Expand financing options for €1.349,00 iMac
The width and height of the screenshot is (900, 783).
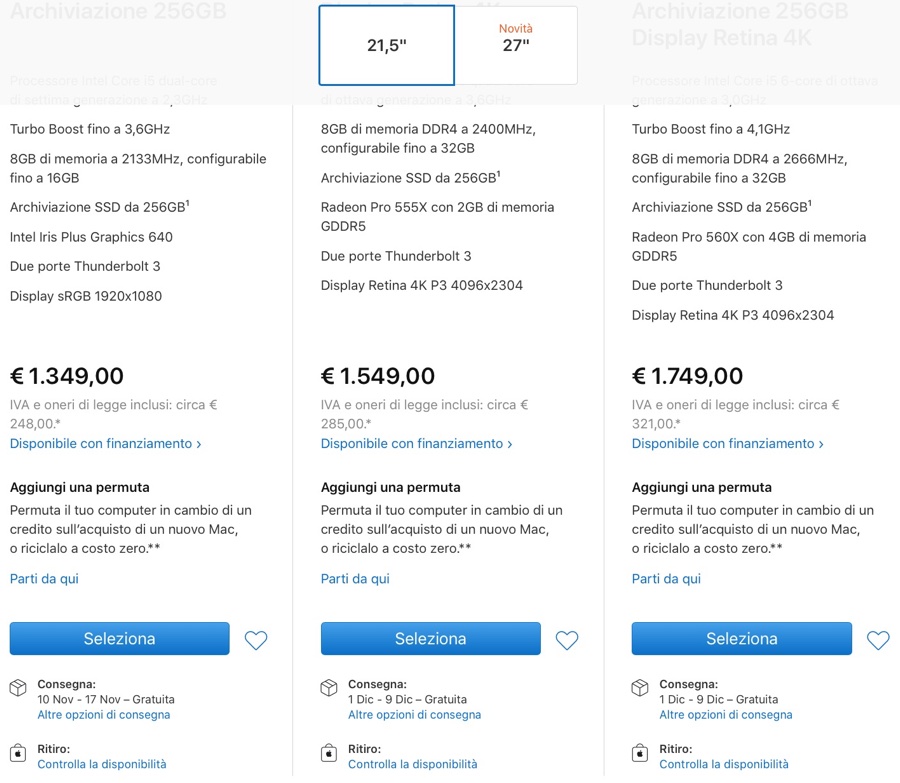pos(105,443)
